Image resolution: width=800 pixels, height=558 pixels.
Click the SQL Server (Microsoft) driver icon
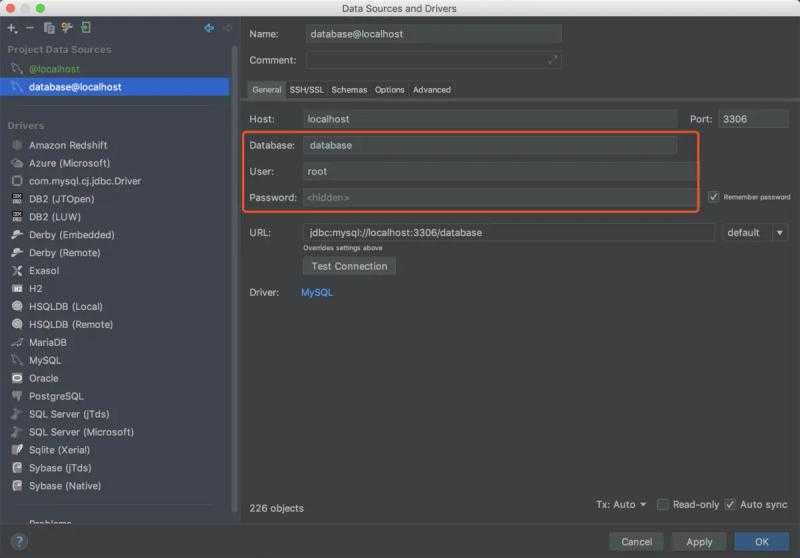[17, 432]
